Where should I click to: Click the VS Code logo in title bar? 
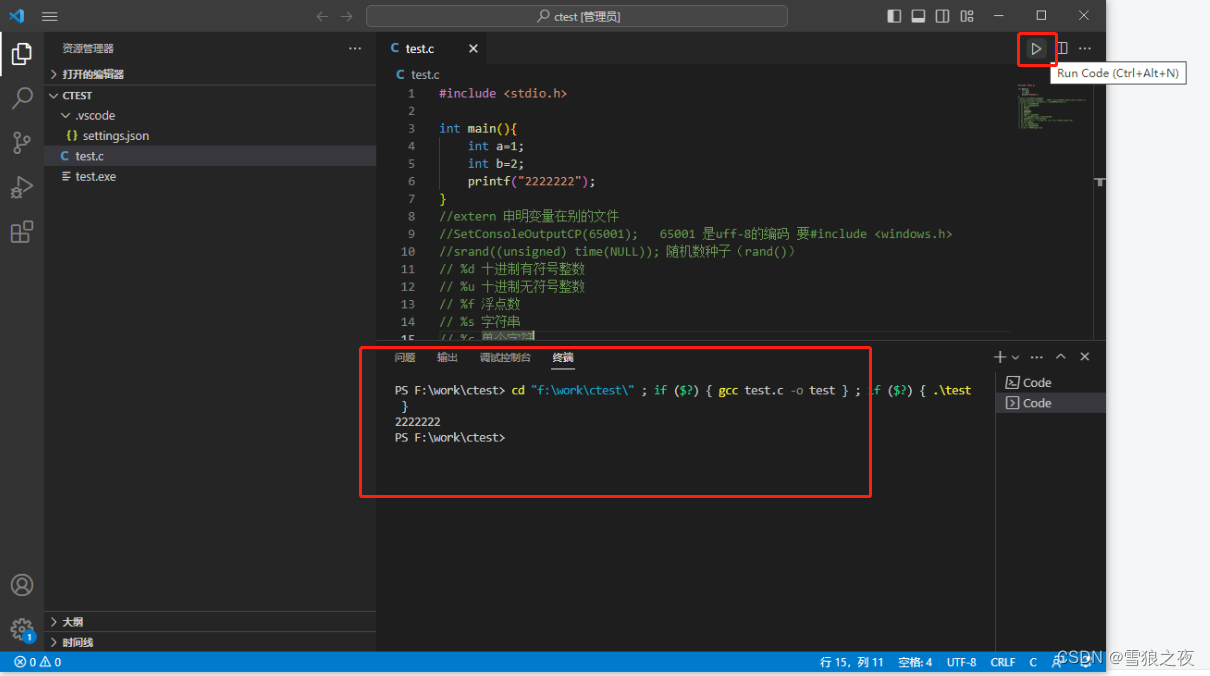click(17, 16)
